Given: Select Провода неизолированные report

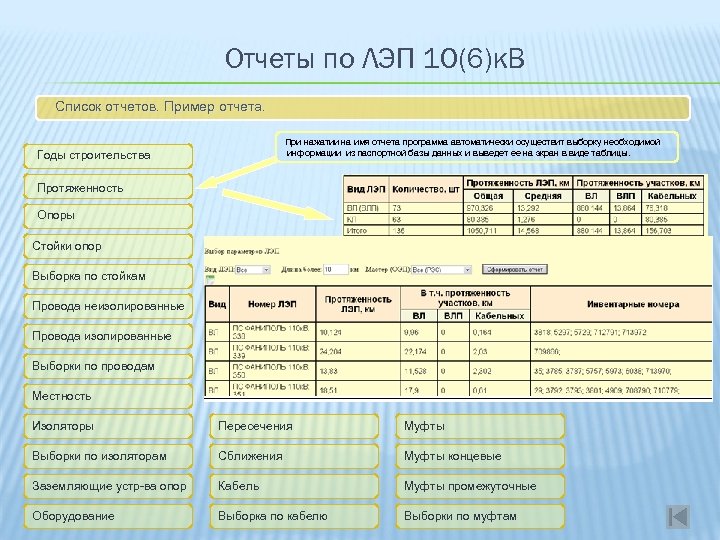Looking at the screenshot, I should point(108,306).
